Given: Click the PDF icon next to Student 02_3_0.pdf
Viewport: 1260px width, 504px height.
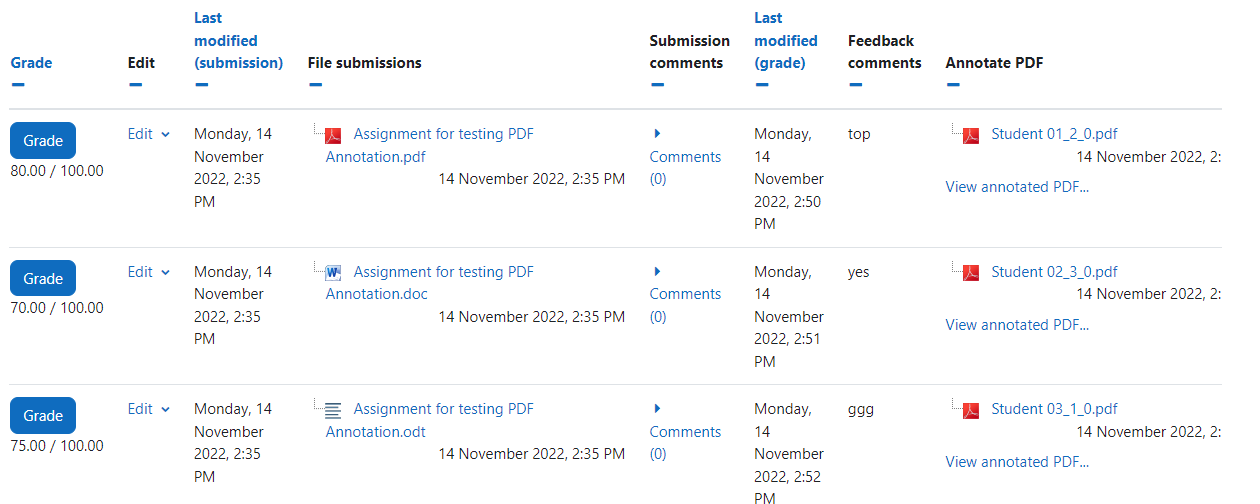Looking at the screenshot, I should pyautogui.click(x=970, y=272).
